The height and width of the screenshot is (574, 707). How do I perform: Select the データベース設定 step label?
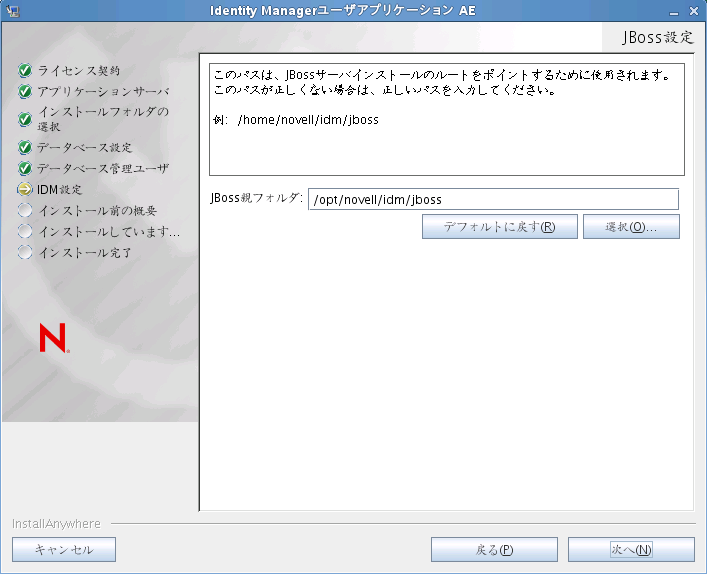[x=84, y=147]
